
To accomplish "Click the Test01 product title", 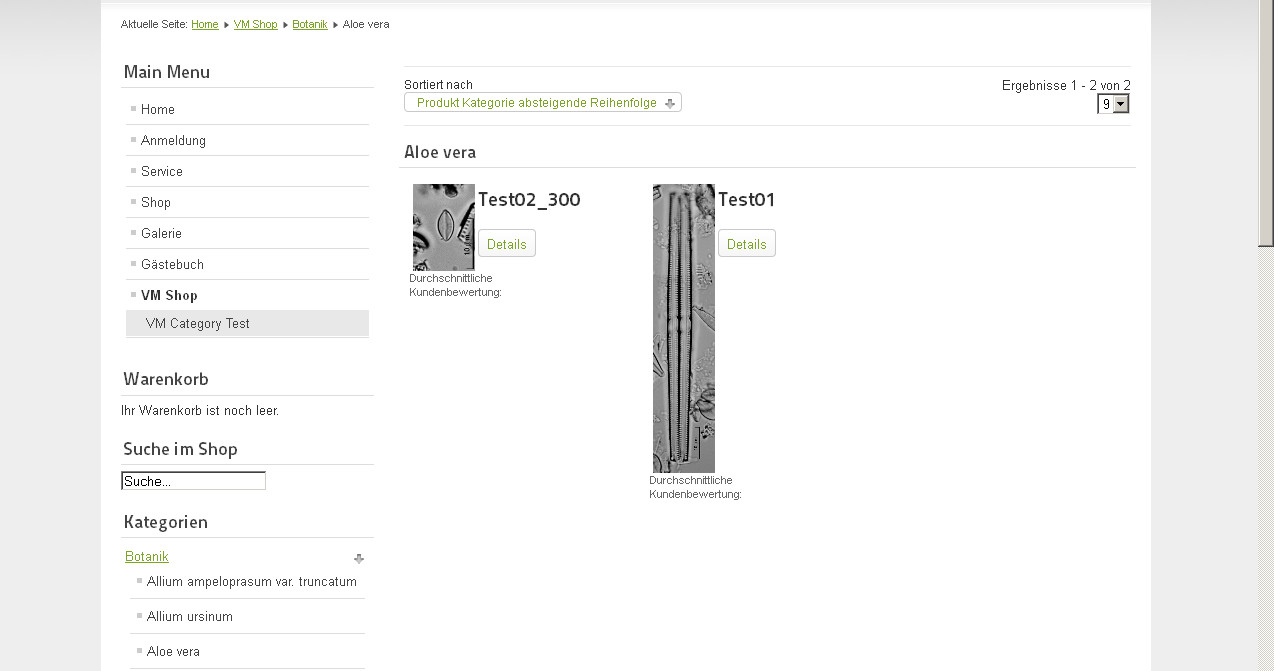I will 746,200.
